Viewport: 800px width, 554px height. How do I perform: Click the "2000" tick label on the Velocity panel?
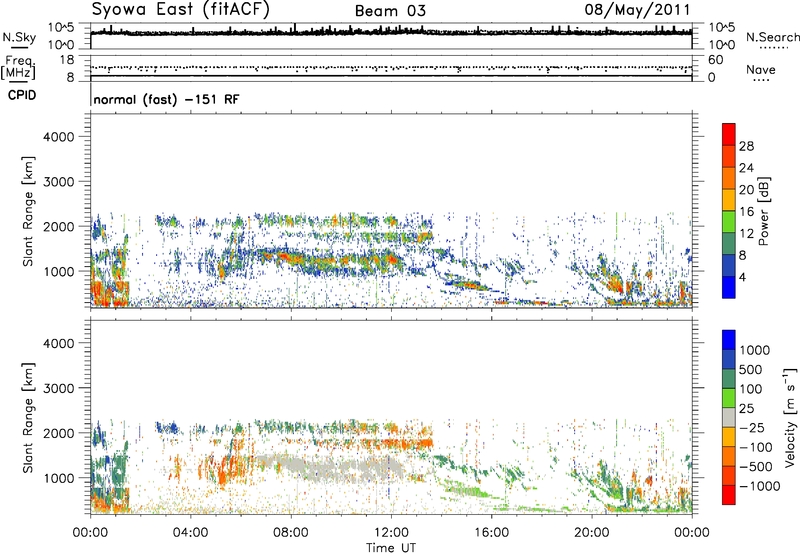pyautogui.click(x=59, y=433)
